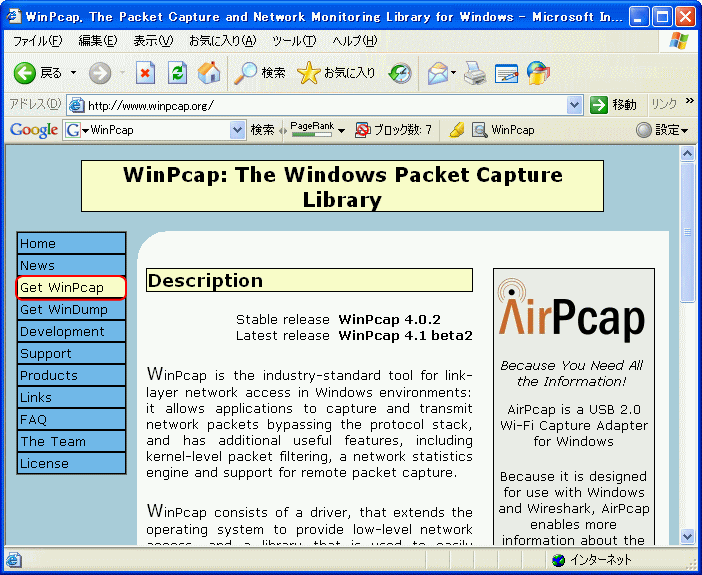
Task: Open Forward button history dropdown arrow
Action: coord(122,73)
